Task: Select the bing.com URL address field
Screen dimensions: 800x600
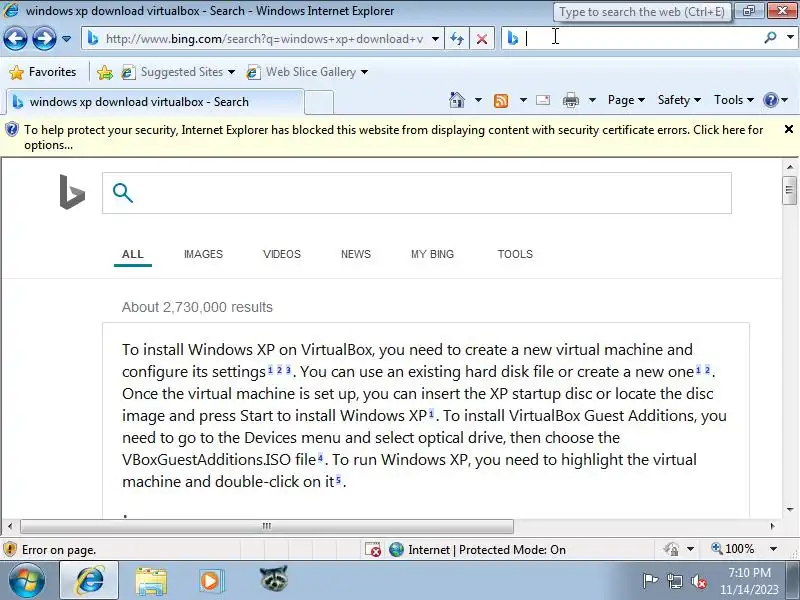Action: (264, 39)
